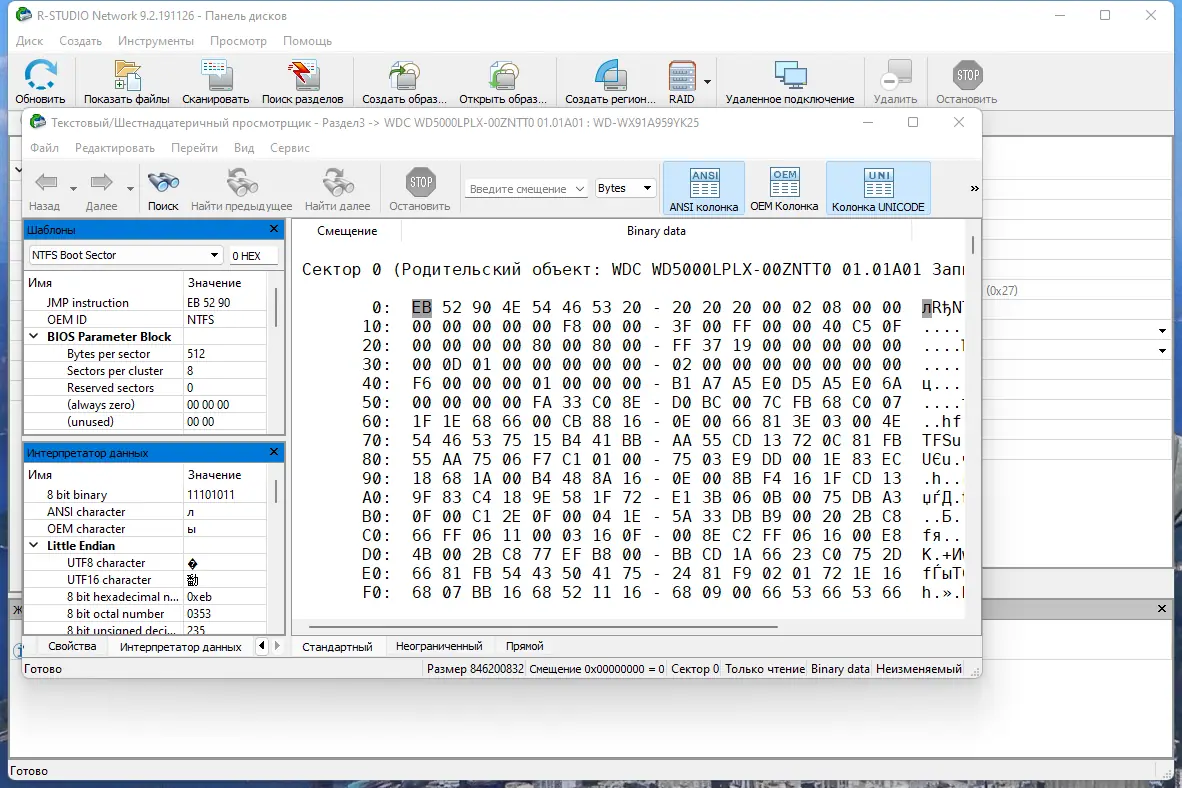
Task: Select the Прямой view tab
Action: click(x=525, y=646)
